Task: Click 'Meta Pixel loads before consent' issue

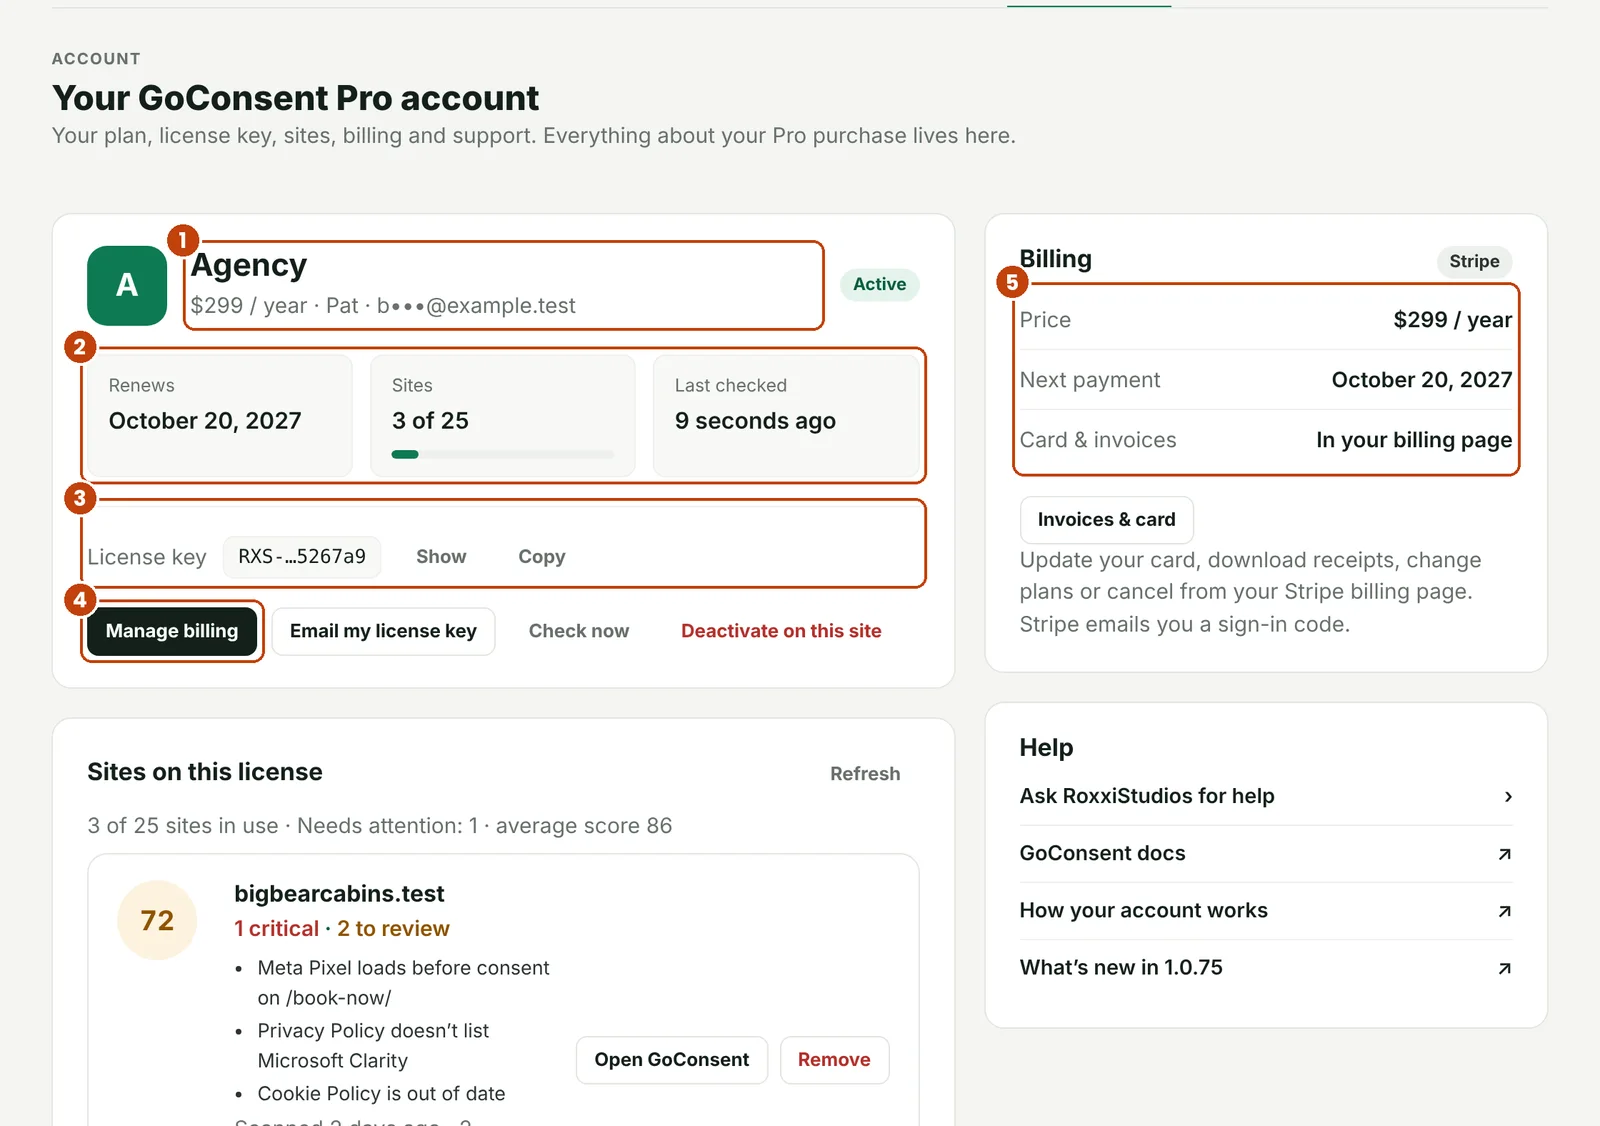Action: click(x=403, y=983)
